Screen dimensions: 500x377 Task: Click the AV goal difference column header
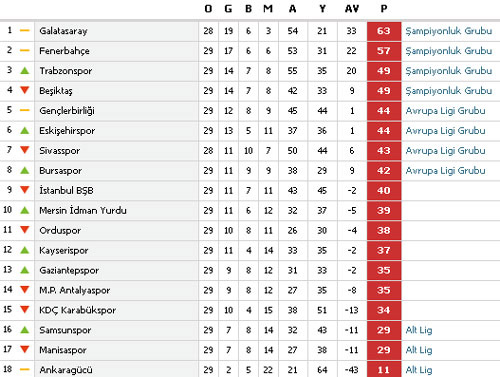(352, 9)
